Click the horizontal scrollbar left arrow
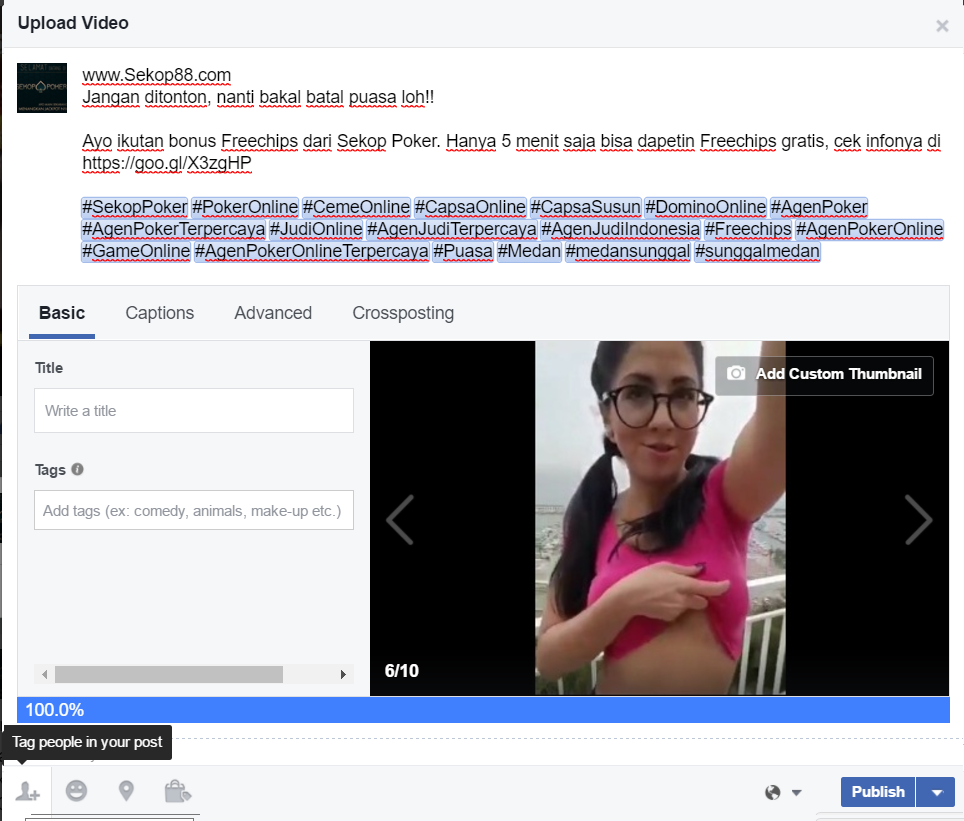This screenshot has height=821, width=964. pyautogui.click(x=44, y=675)
